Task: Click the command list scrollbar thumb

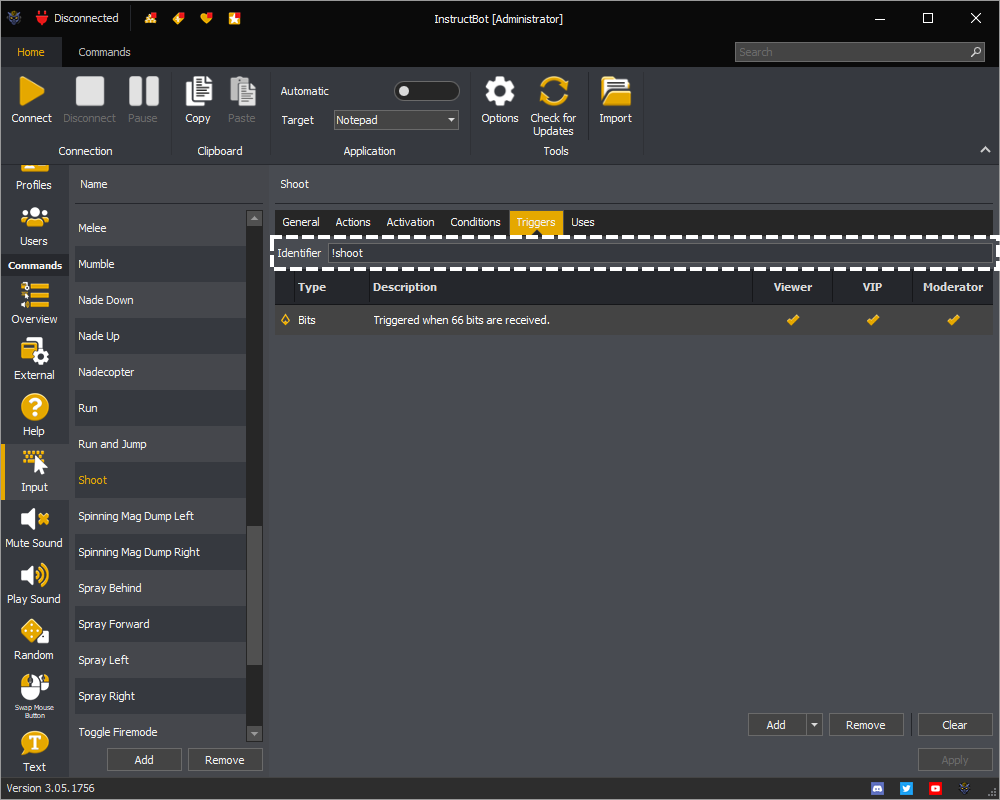Action: [254, 595]
